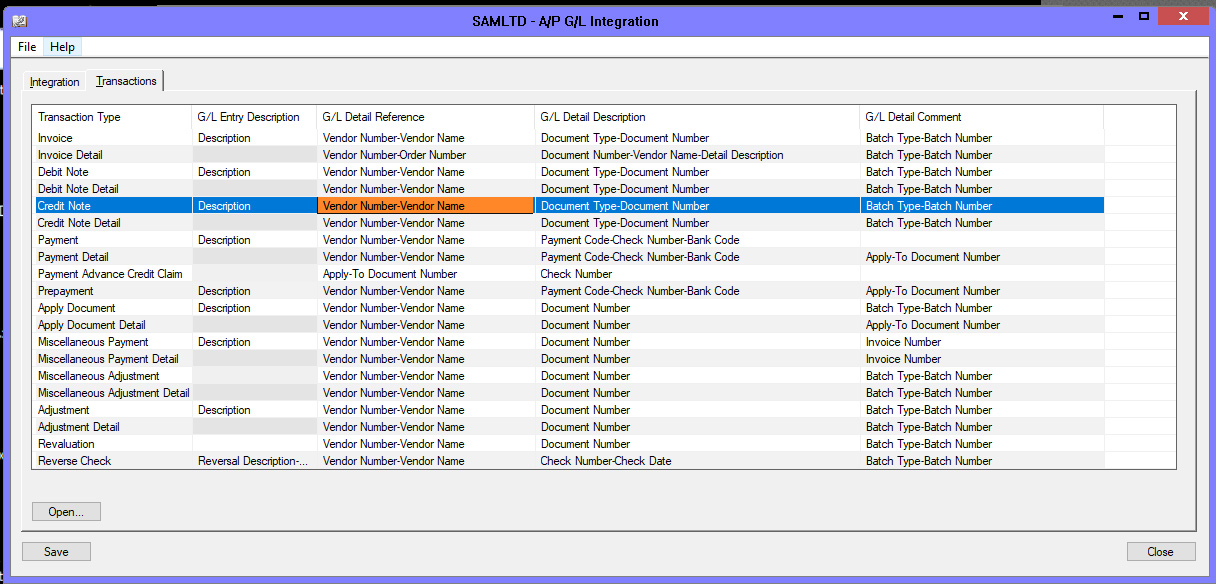Click the G/L Detail Reference column header
The width and height of the screenshot is (1216, 584).
[426, 117]
